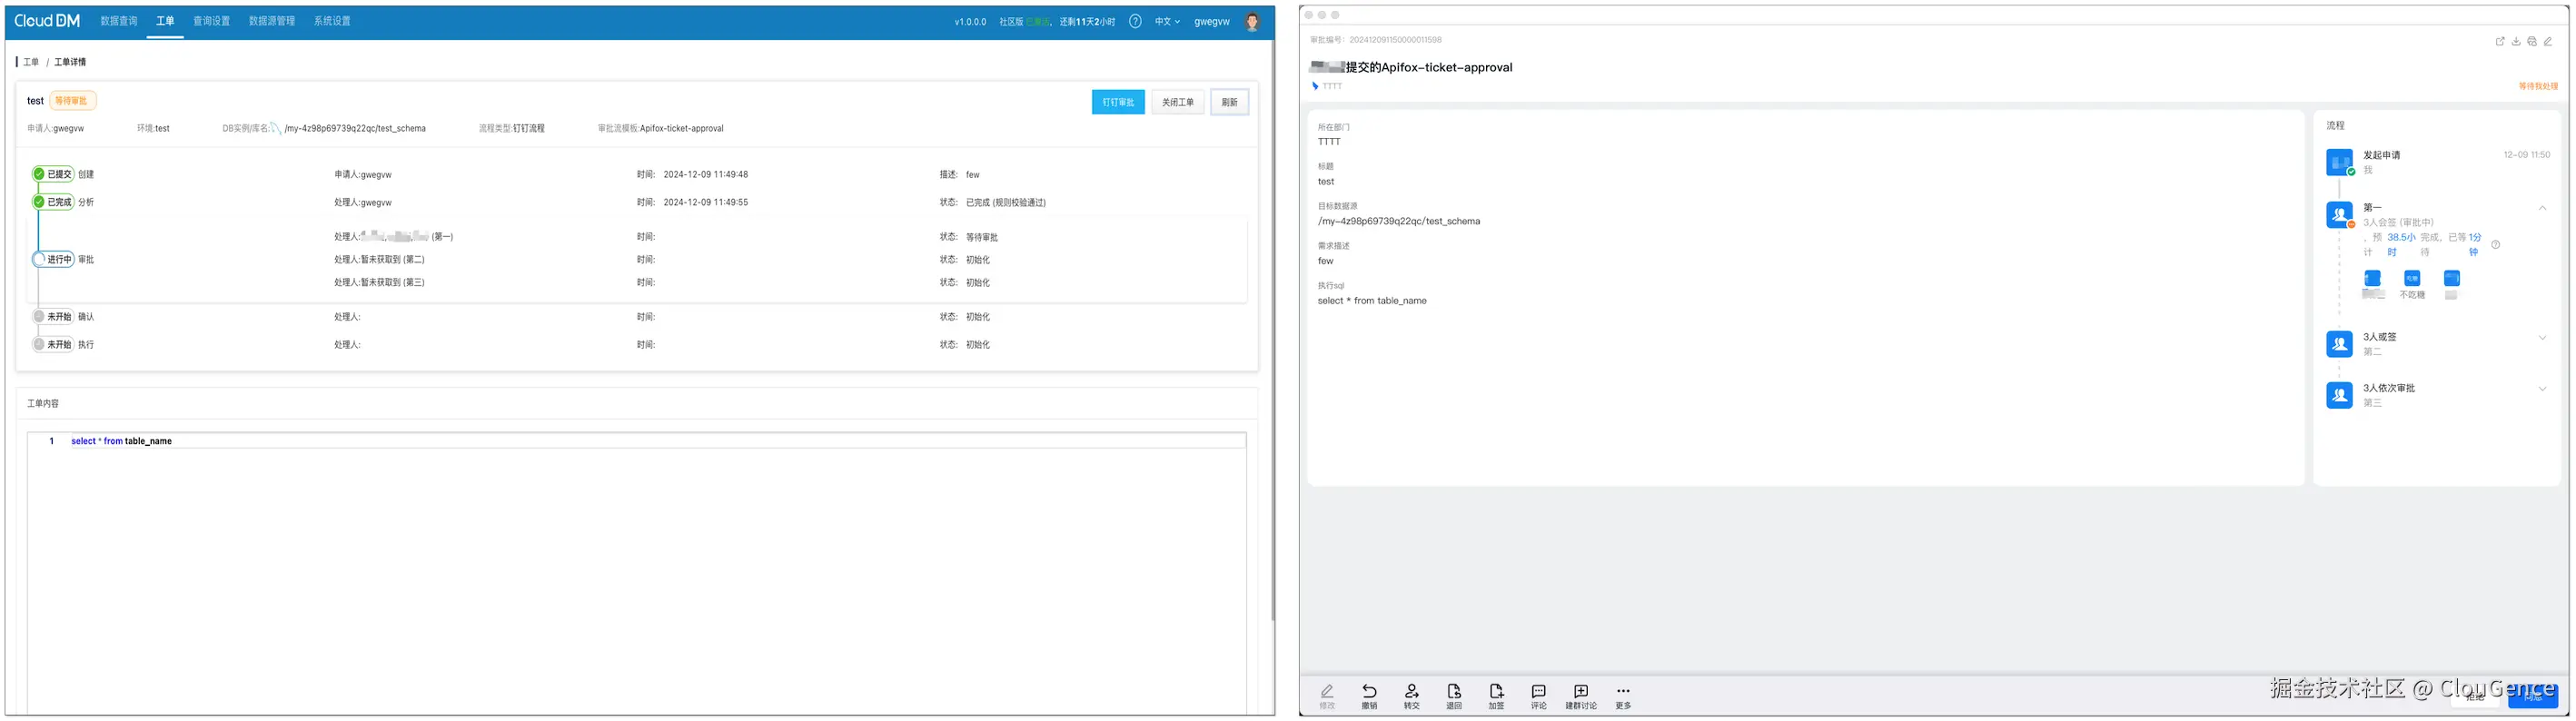Click the 退回 (return) icon
Image resolution: width=2576 pixels, height=721 pixels.
tap(1454, 691)
